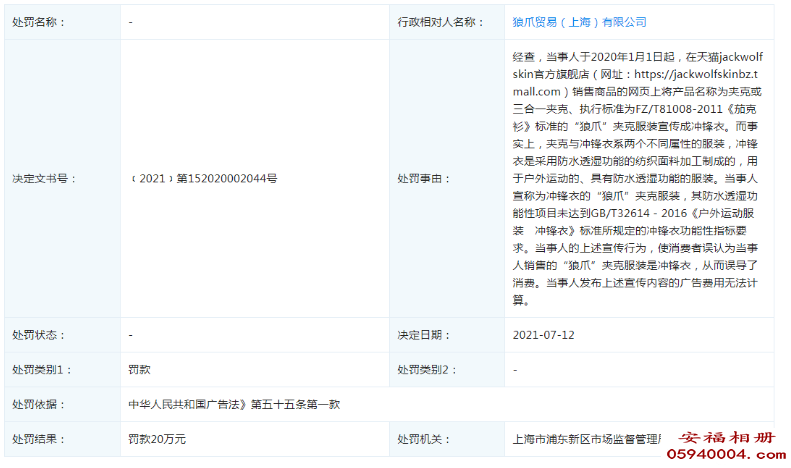Click the 决定文书号 label
791x468 pixels.
click(x=44, y=179)
